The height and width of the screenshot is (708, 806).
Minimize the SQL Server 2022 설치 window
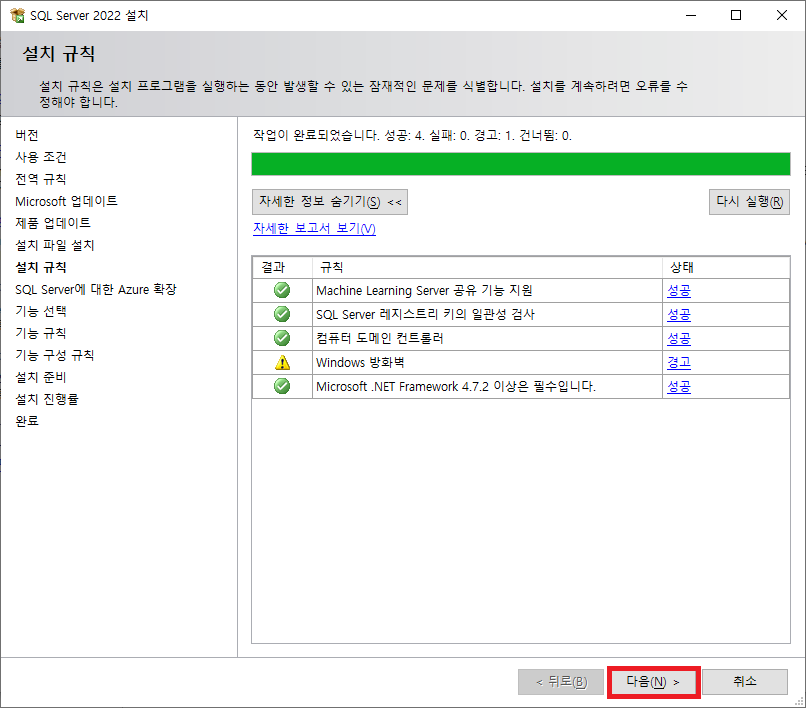691,15
